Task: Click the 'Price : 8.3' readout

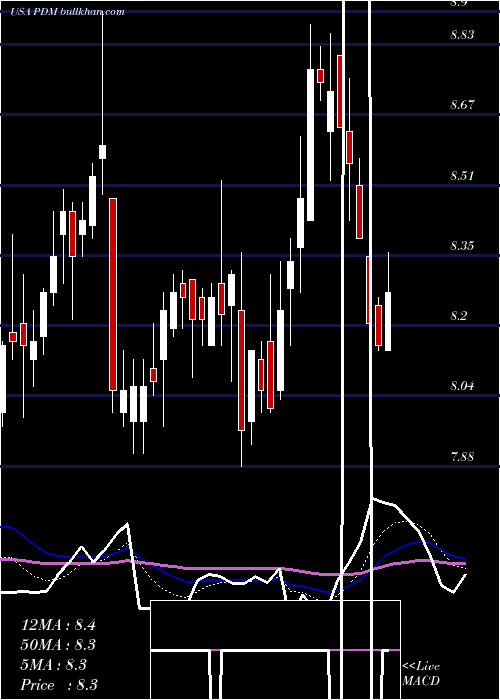Action: (x=59, y=685)
